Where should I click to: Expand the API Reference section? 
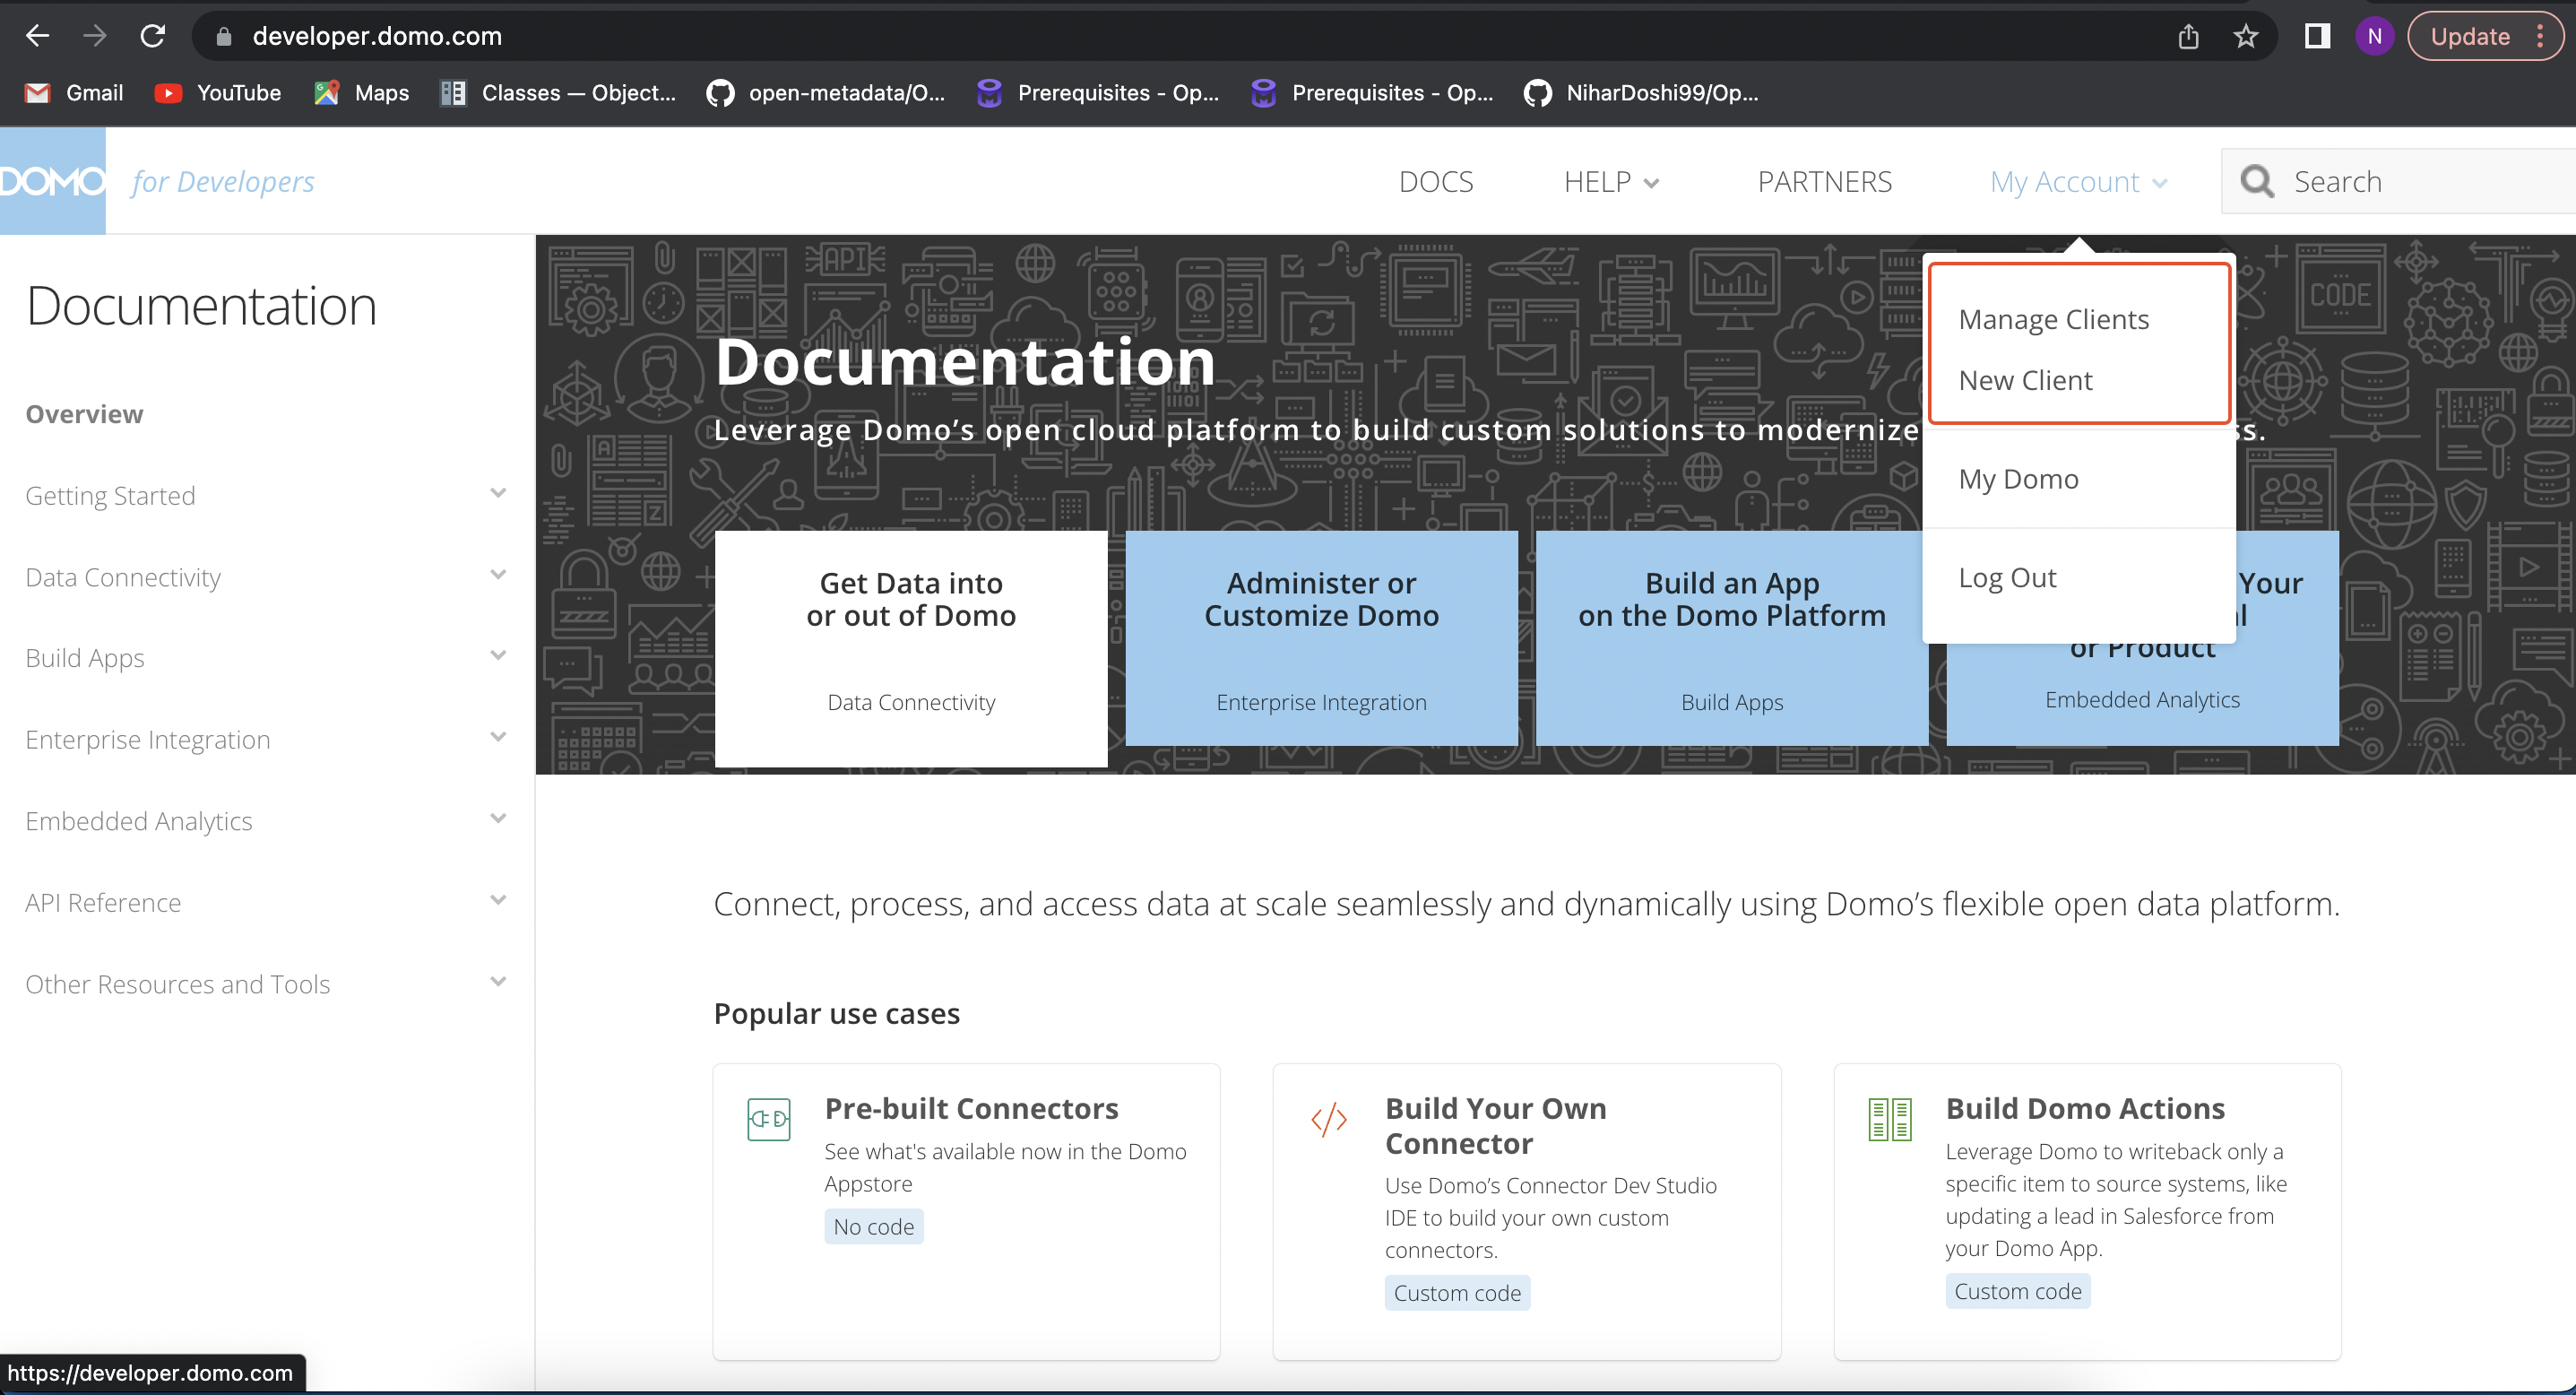(498, 901)
